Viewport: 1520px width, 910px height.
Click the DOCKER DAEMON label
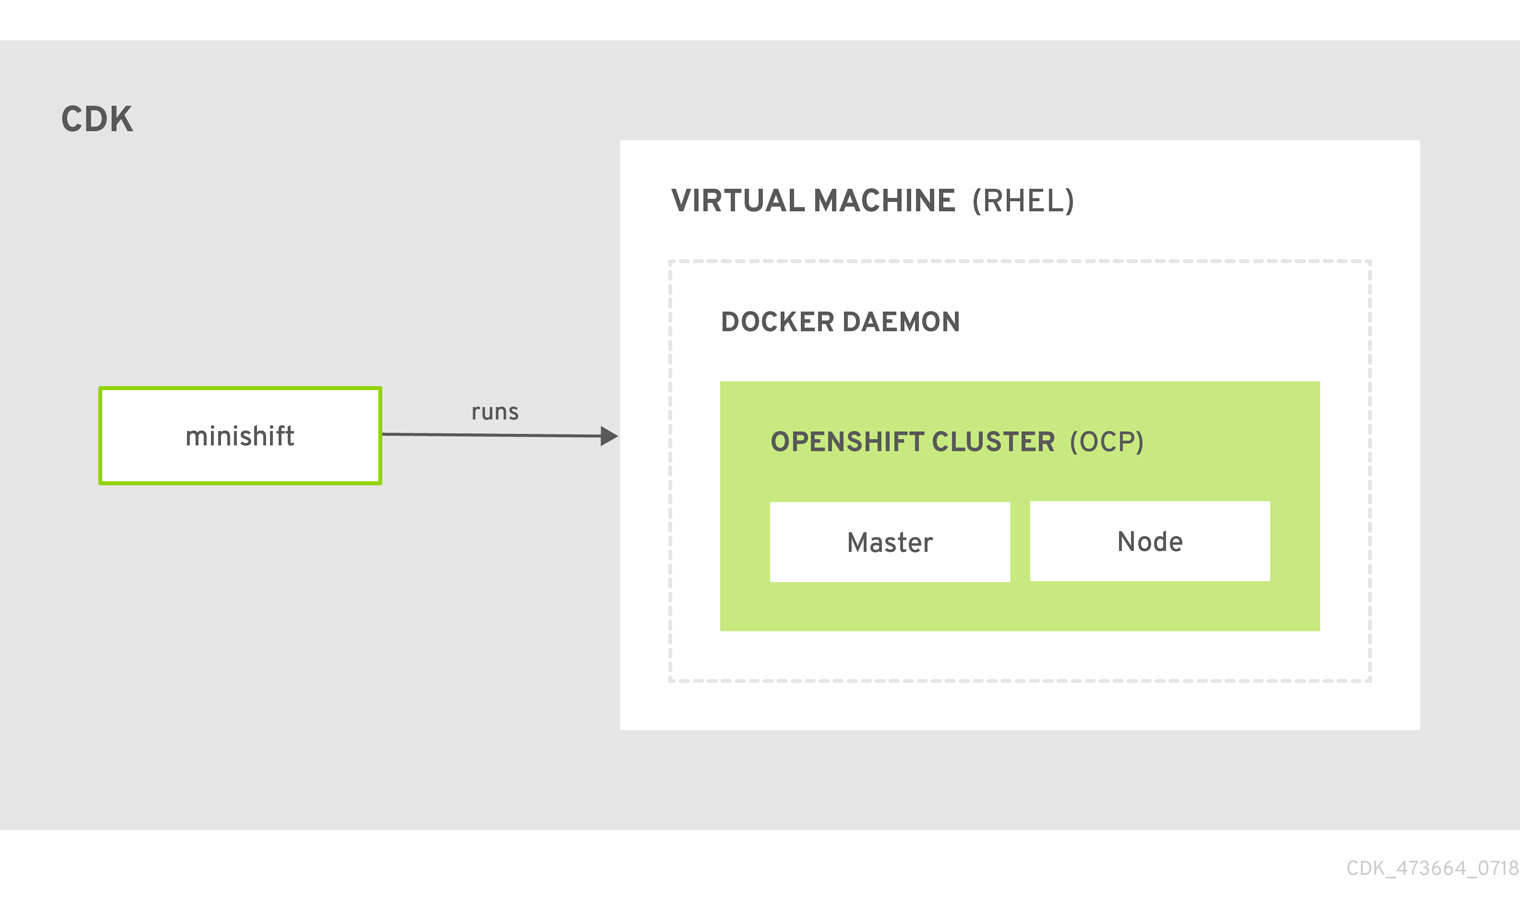840,322
